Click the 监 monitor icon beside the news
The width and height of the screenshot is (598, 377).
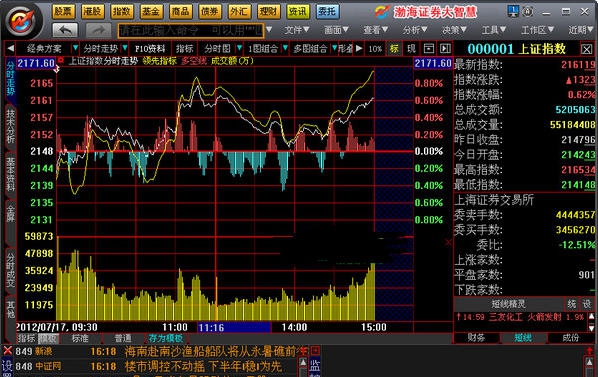coord(315,365)
